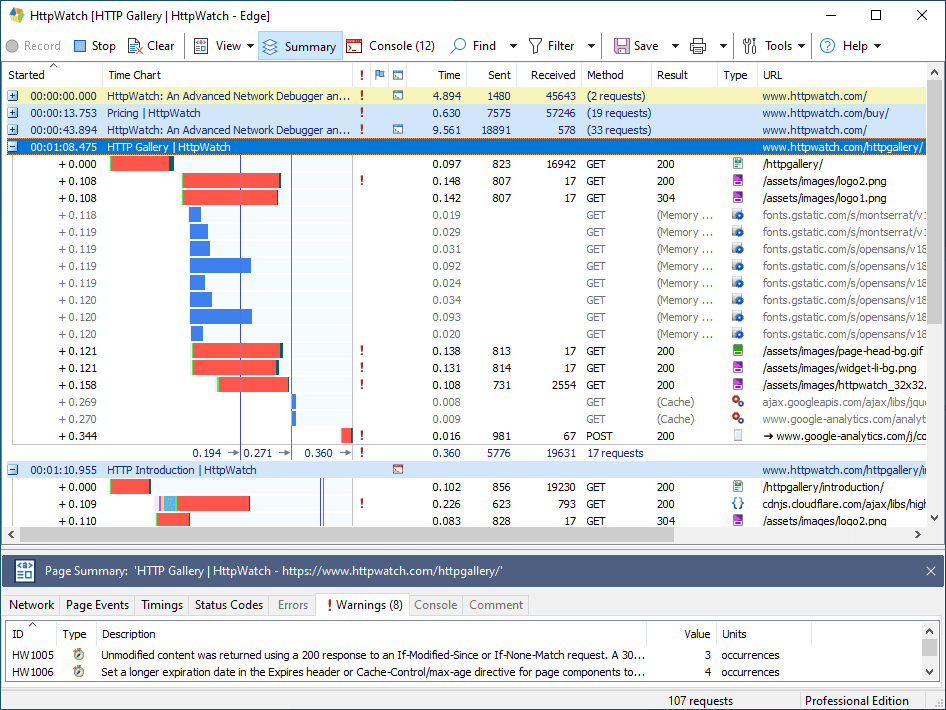Viewport: 946px width, 710px height.
Task: Open the Filter dropdown arrow
Action: [x=591, y=46]
